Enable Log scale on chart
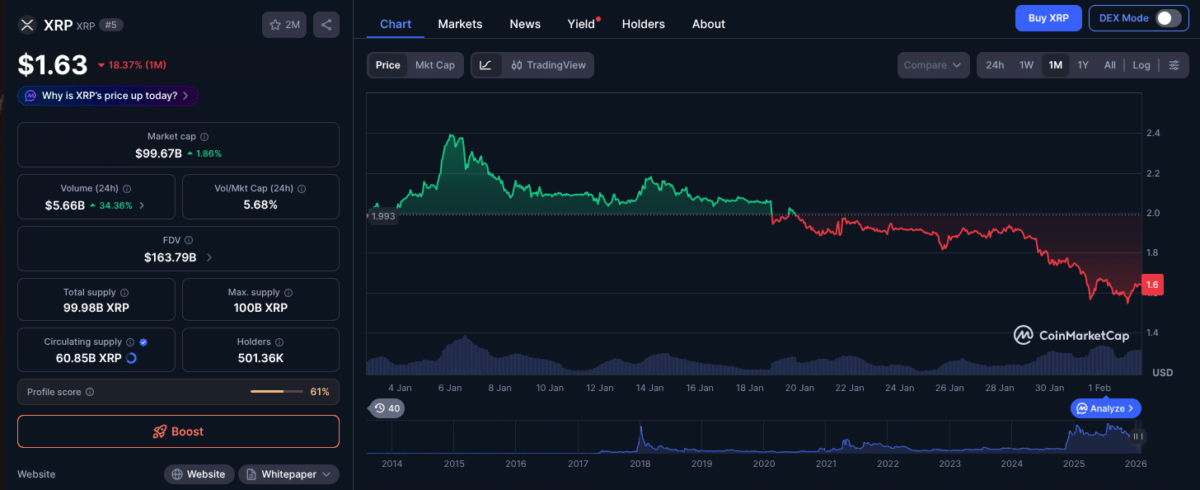 [x=1141, y=65]
